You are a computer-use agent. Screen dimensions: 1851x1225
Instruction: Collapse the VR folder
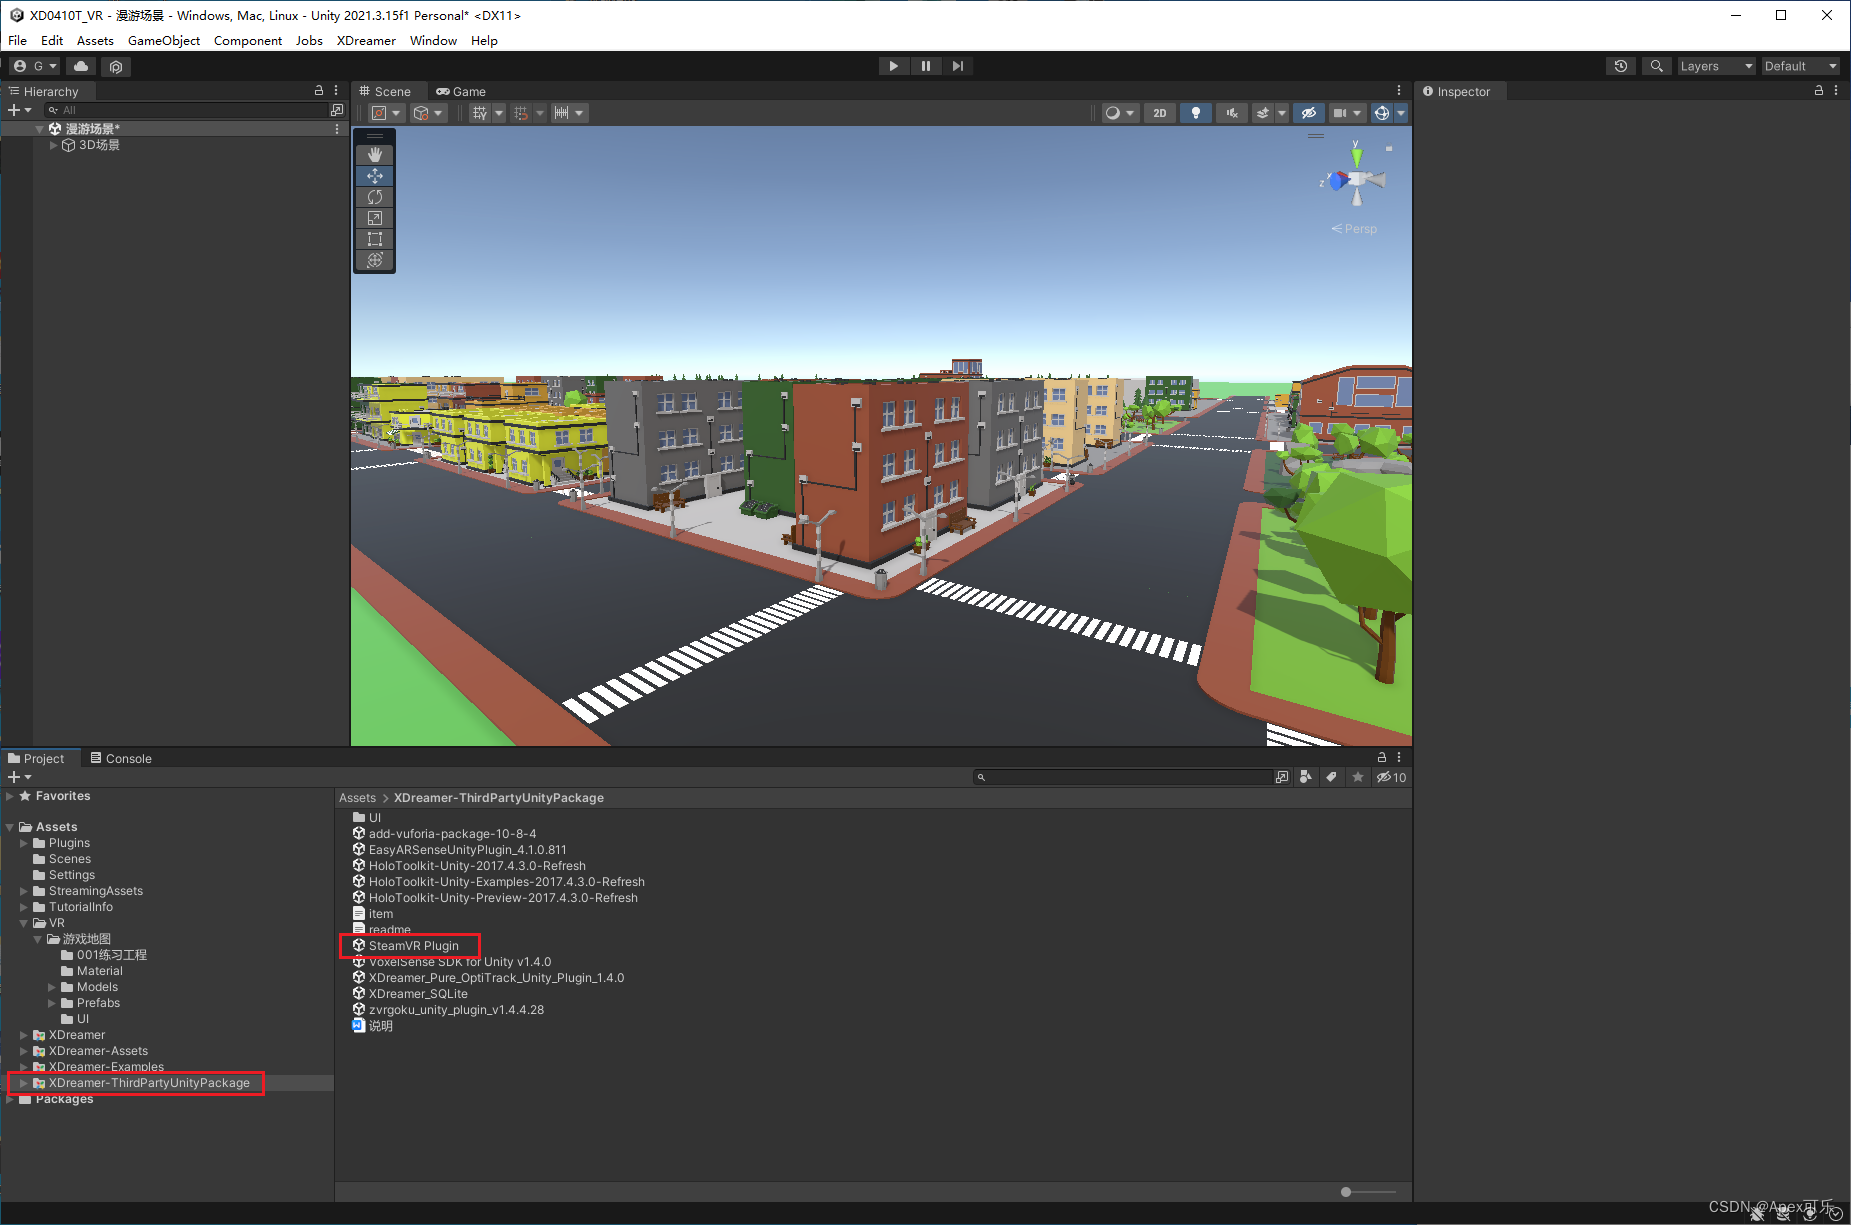coord(24,923)
